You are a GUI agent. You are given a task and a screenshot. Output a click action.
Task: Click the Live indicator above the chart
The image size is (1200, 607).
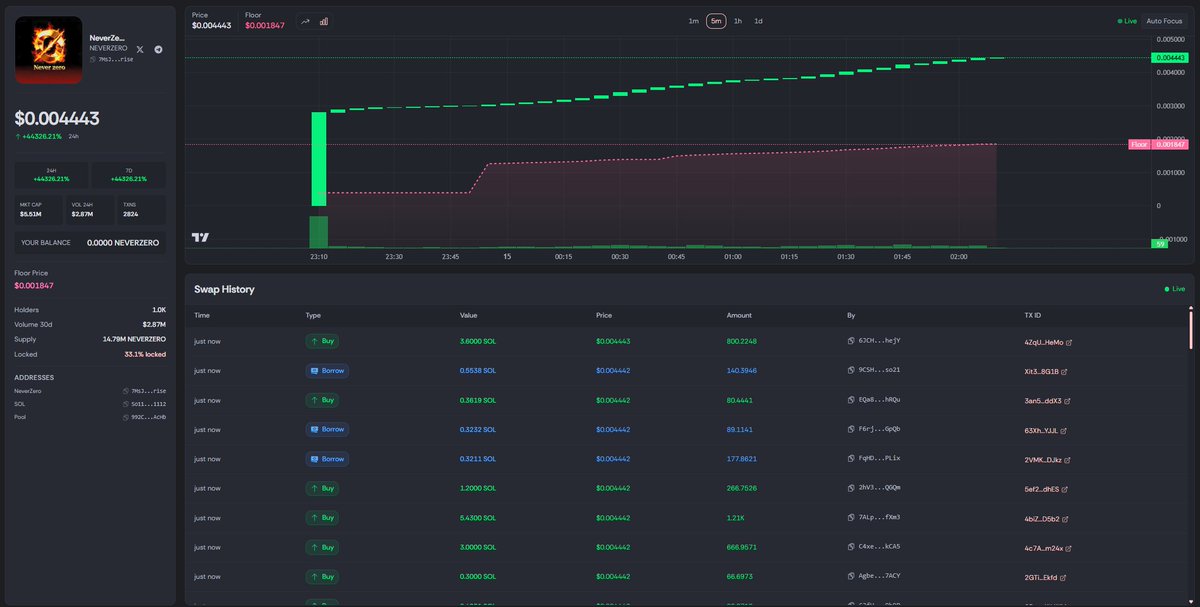point(1127,21)
